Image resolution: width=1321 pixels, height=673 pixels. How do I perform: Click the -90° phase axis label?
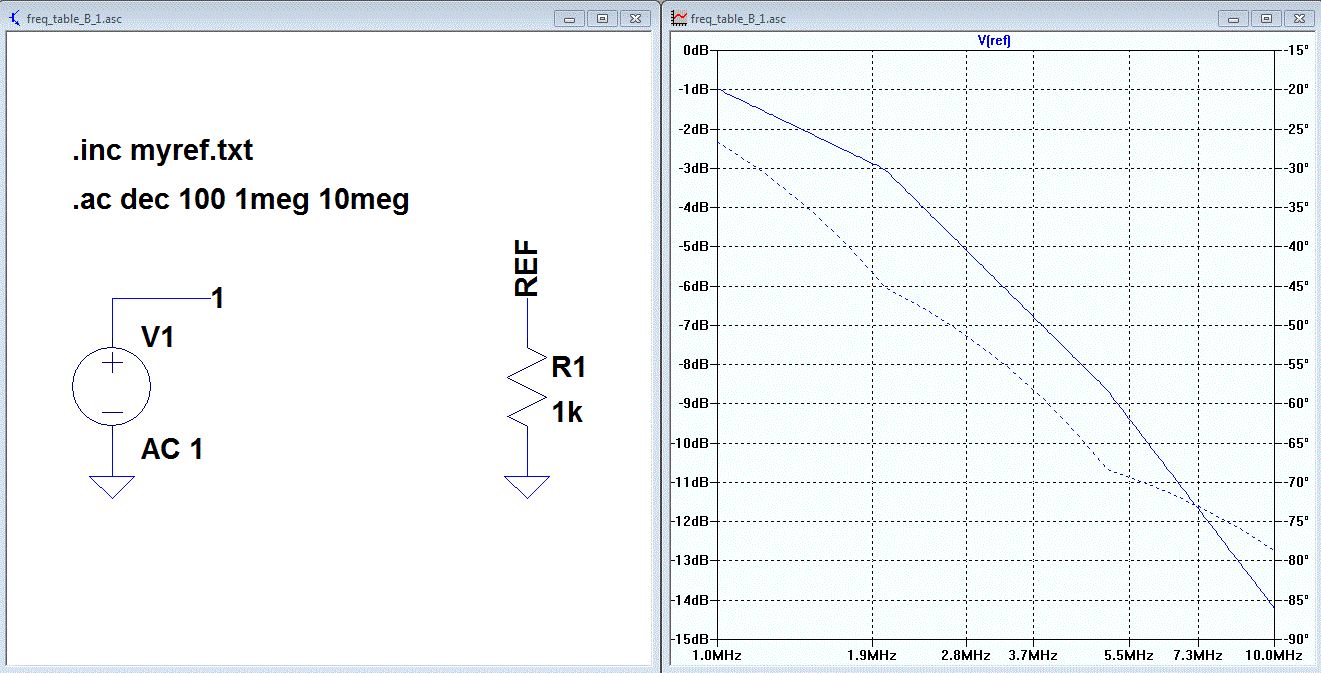pyautogui.click(x=1296, y=639)
